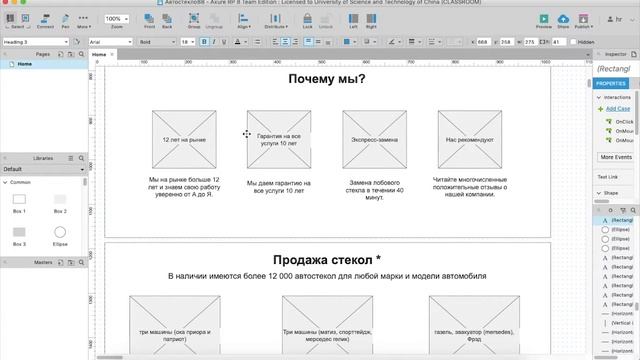Screen dimensions: 640x360
Task: Collapse the Interactions section
Action: tap(599, 97)
